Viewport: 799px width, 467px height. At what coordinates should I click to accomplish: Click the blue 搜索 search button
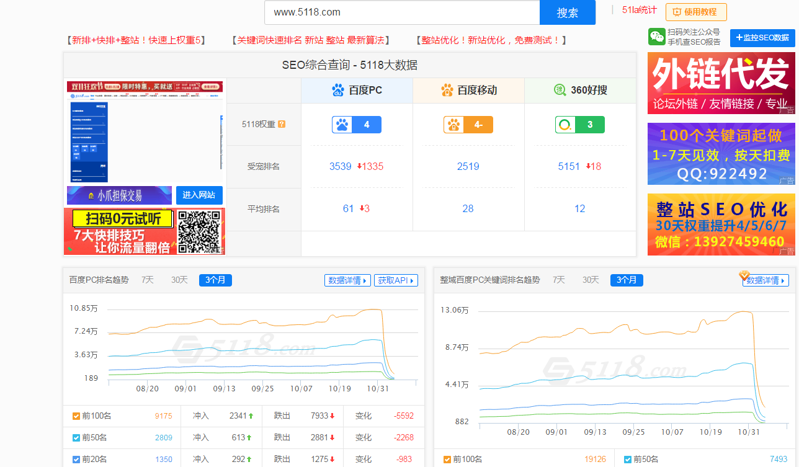[x=567, y=12]
